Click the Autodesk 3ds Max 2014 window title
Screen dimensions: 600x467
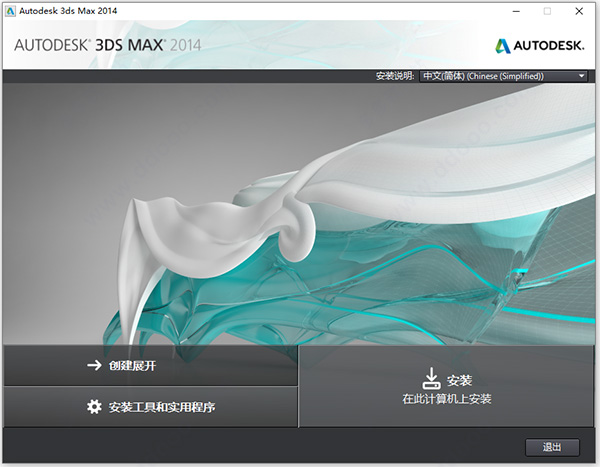68,11
